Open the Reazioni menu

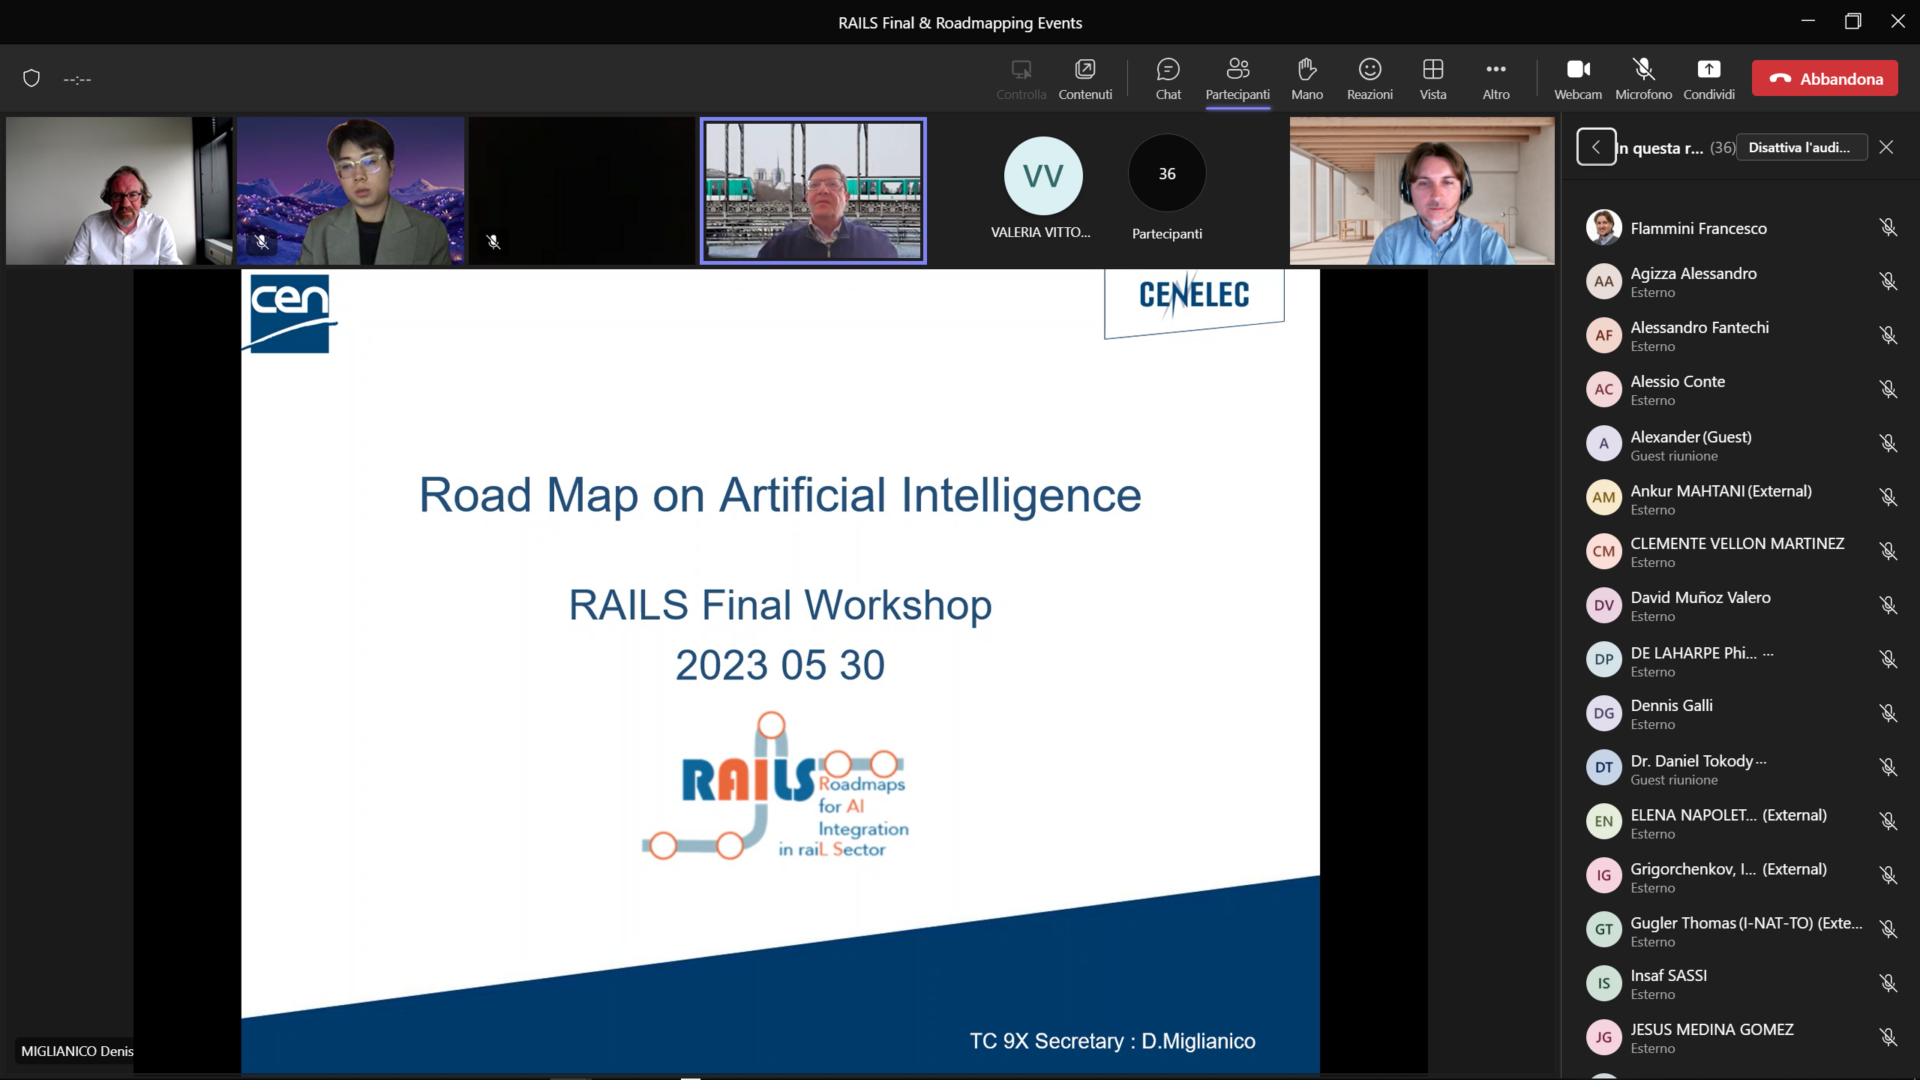coord(1369,78)
